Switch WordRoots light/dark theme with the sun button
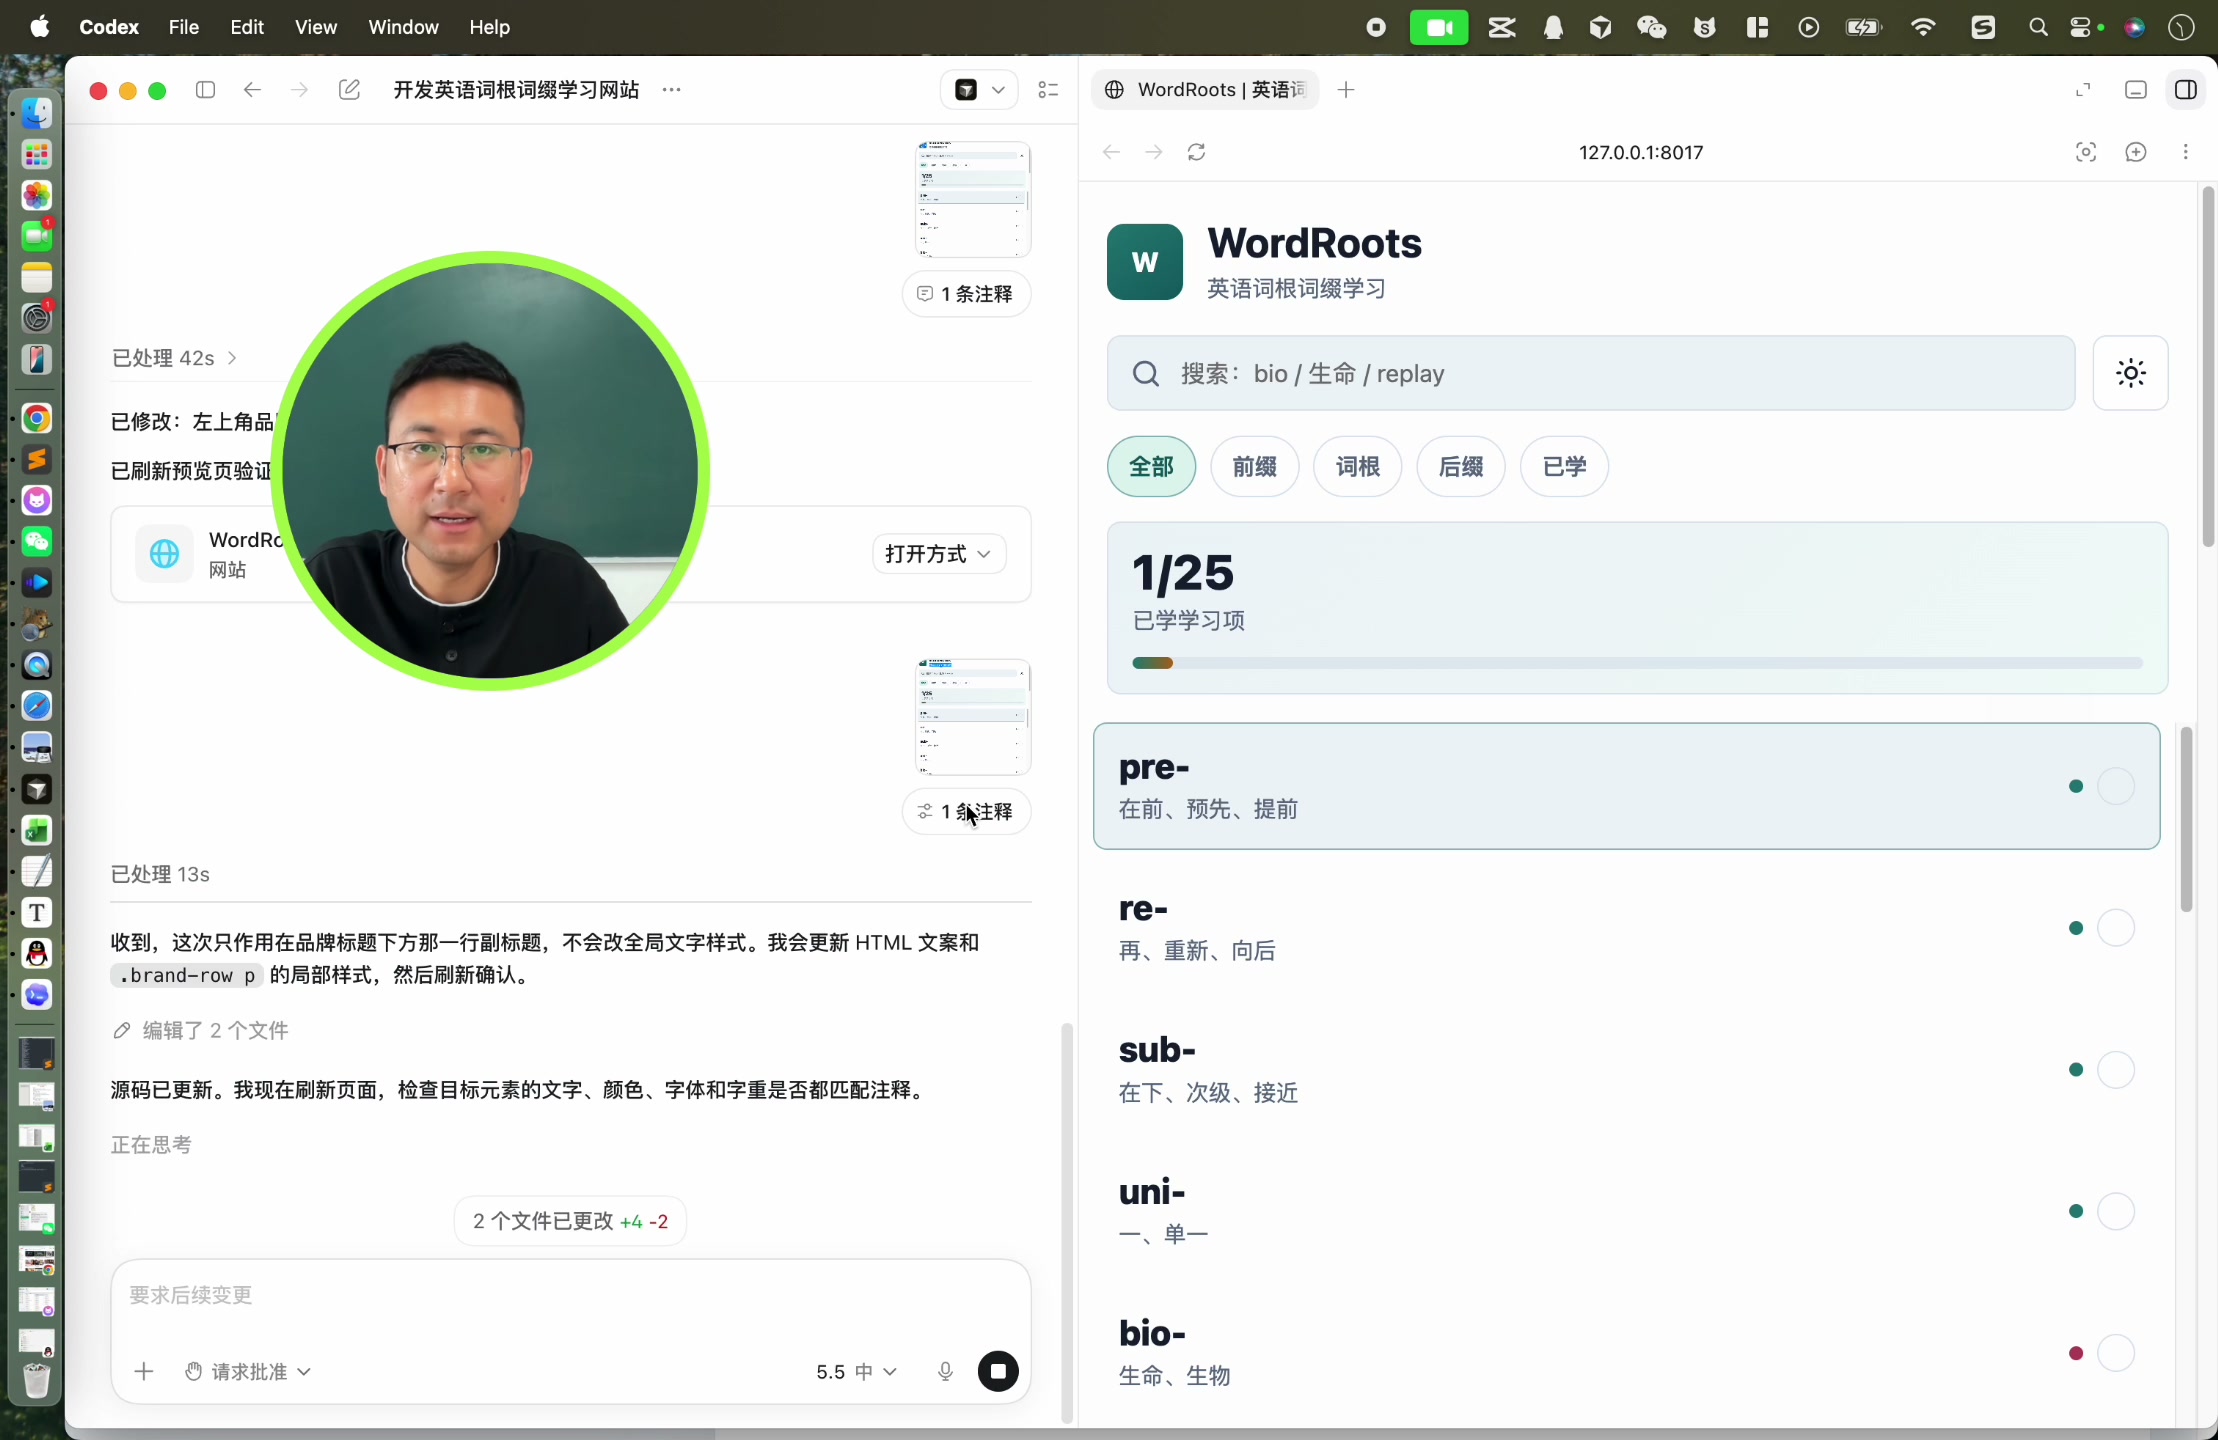The height and width of the screenshot is (1440, 2218). (2130, 373)
